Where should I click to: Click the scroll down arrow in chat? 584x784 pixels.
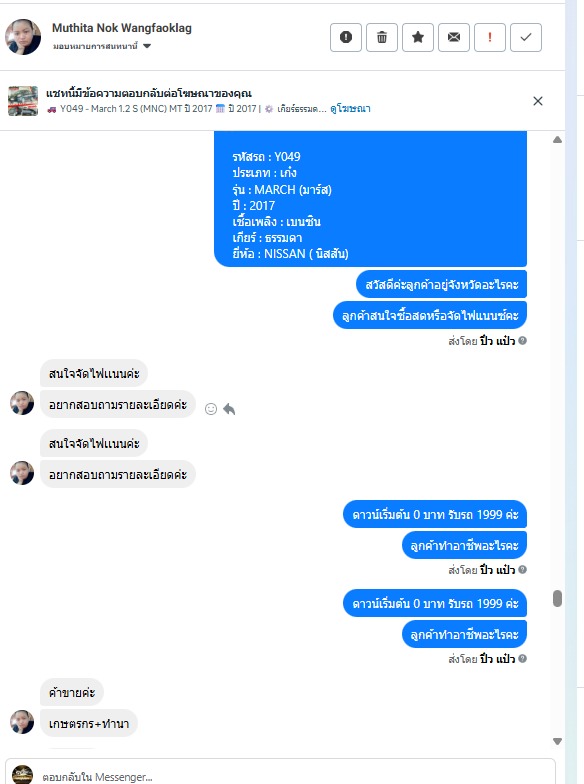[558, 741]
